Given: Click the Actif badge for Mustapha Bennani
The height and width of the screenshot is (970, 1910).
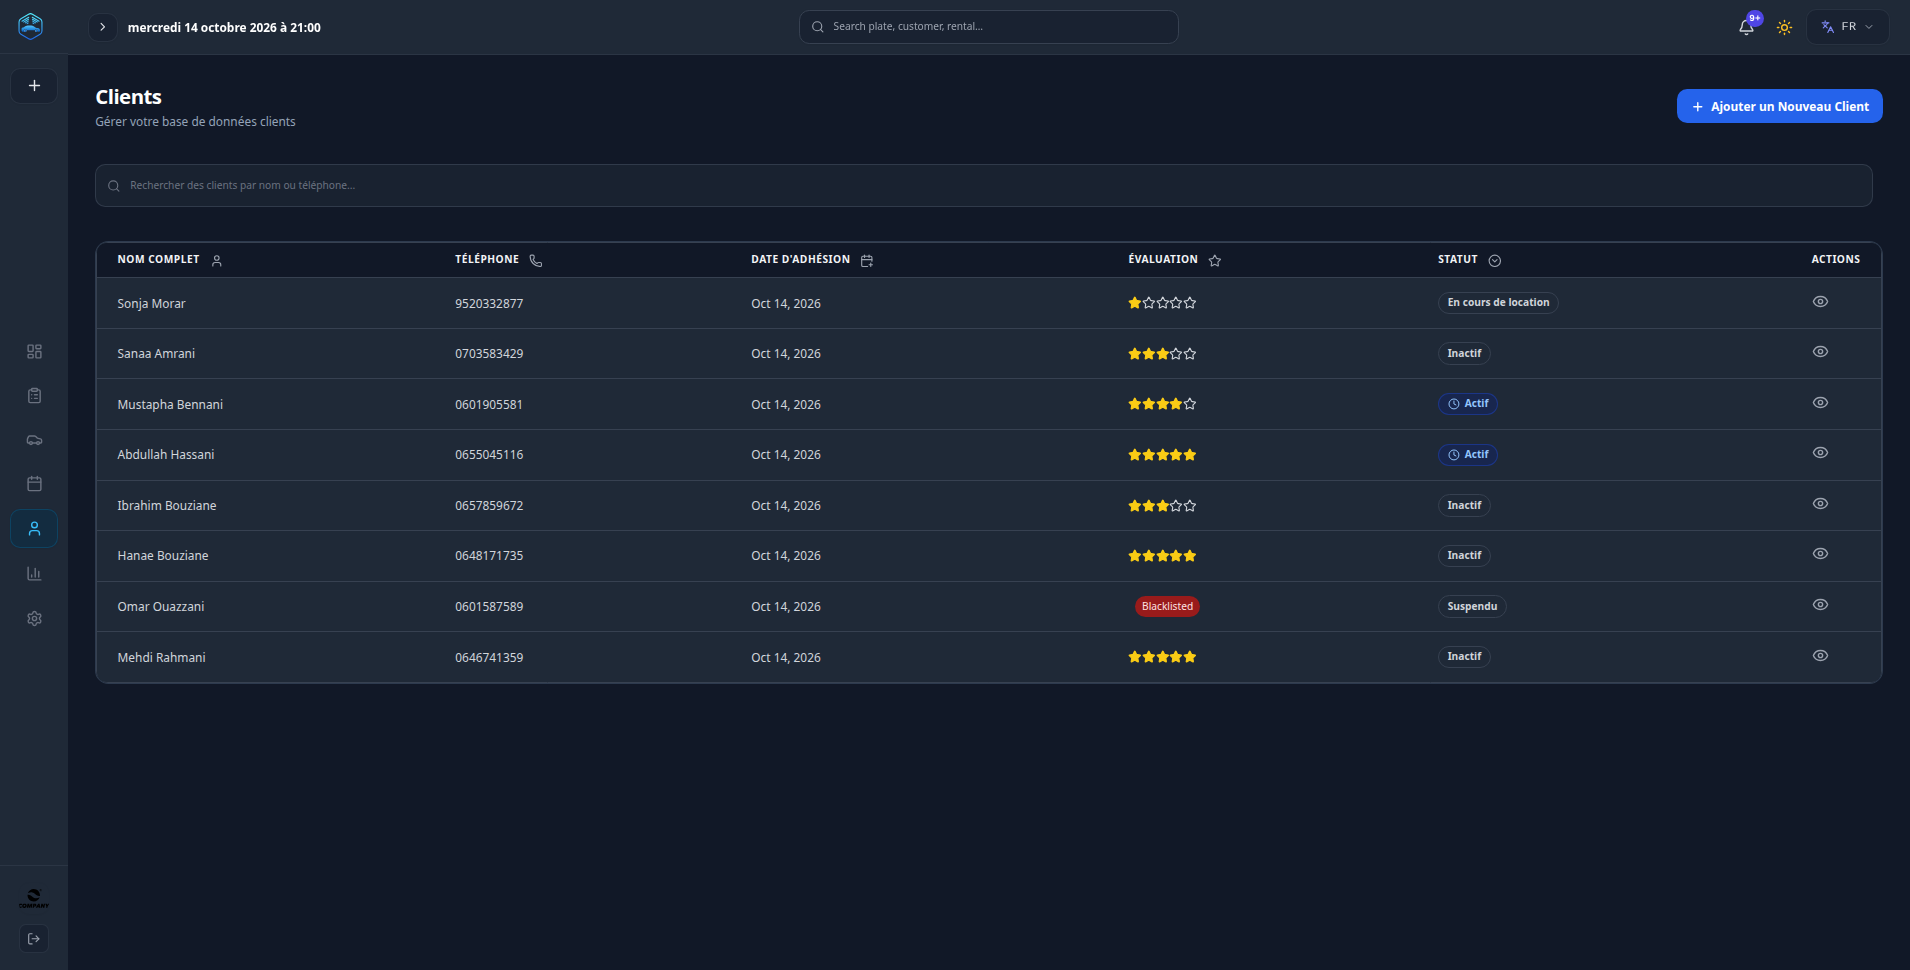Looking at the screenshot, I should [x=1468, y=404].
